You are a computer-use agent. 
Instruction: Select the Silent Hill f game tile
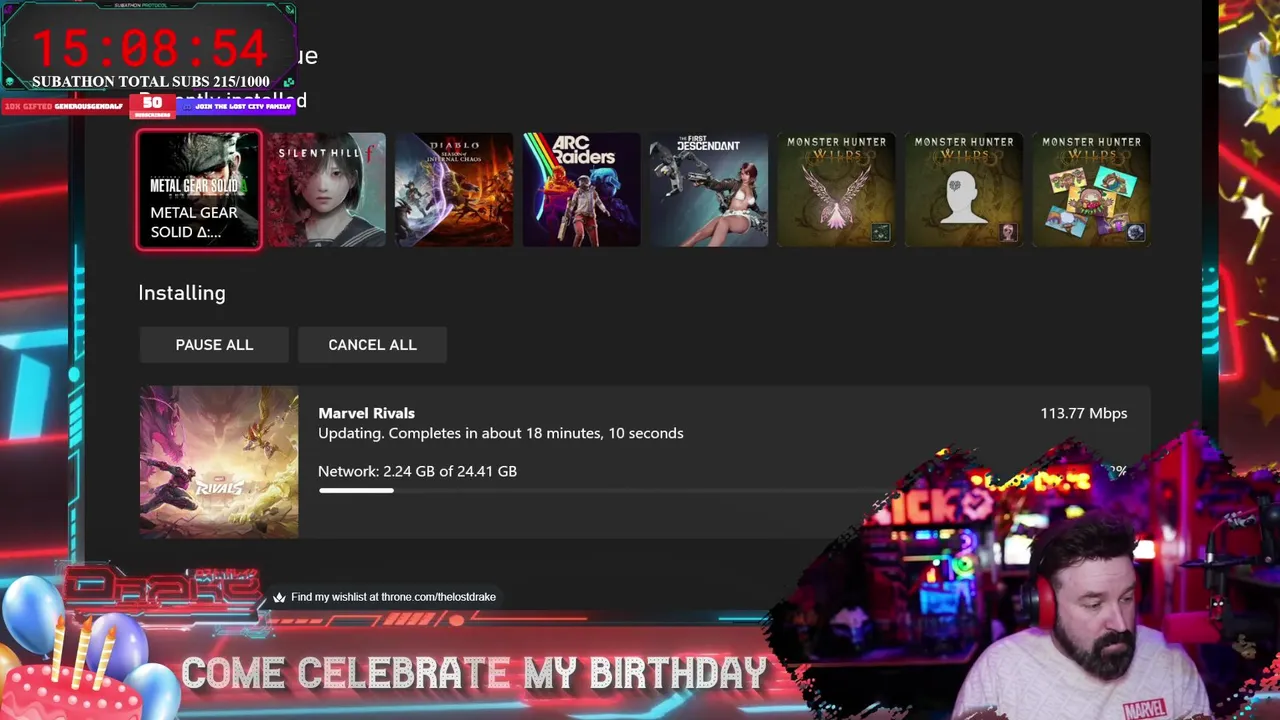point(326,190)
